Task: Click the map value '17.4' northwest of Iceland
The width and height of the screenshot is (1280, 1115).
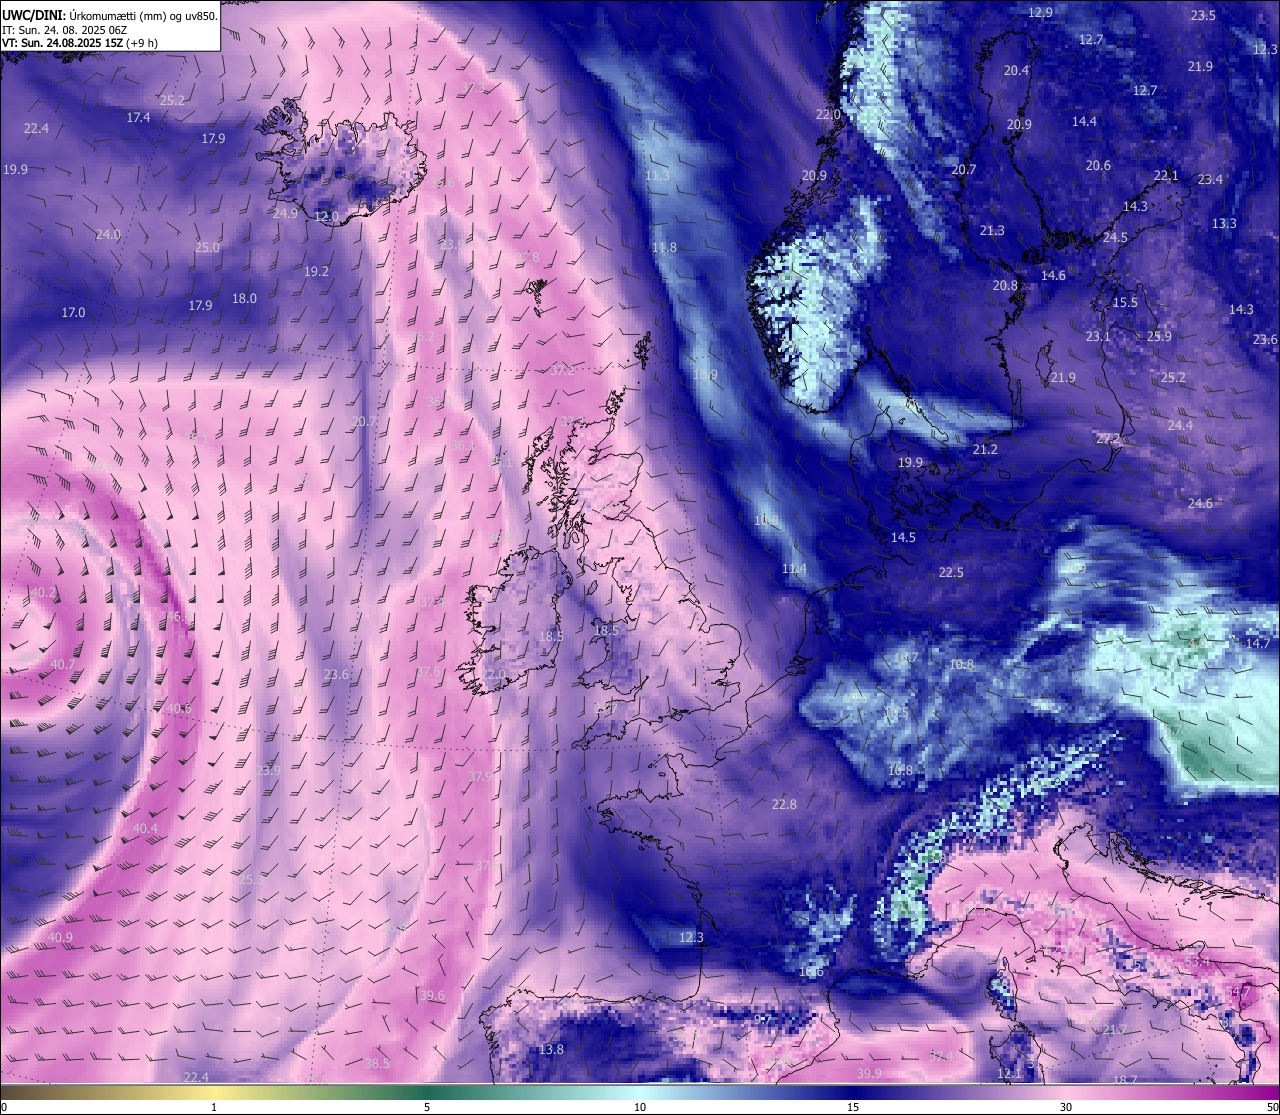Action: point(138,117)
